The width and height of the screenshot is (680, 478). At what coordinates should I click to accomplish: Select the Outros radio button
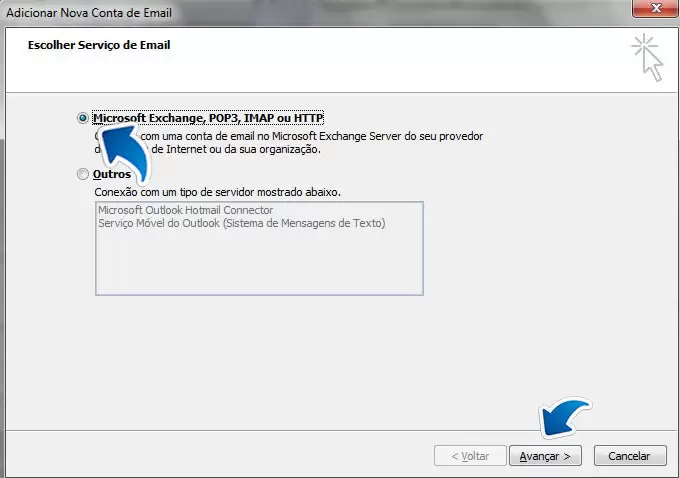pos(82,174)
